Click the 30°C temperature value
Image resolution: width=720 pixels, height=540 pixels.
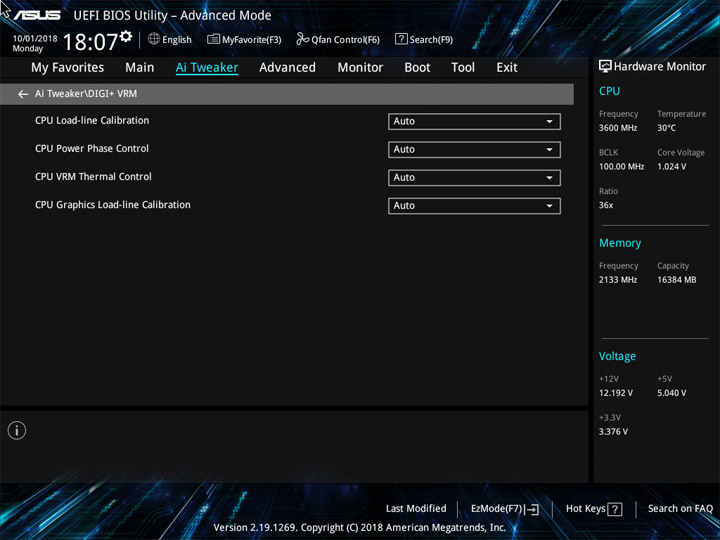[666, 128]
